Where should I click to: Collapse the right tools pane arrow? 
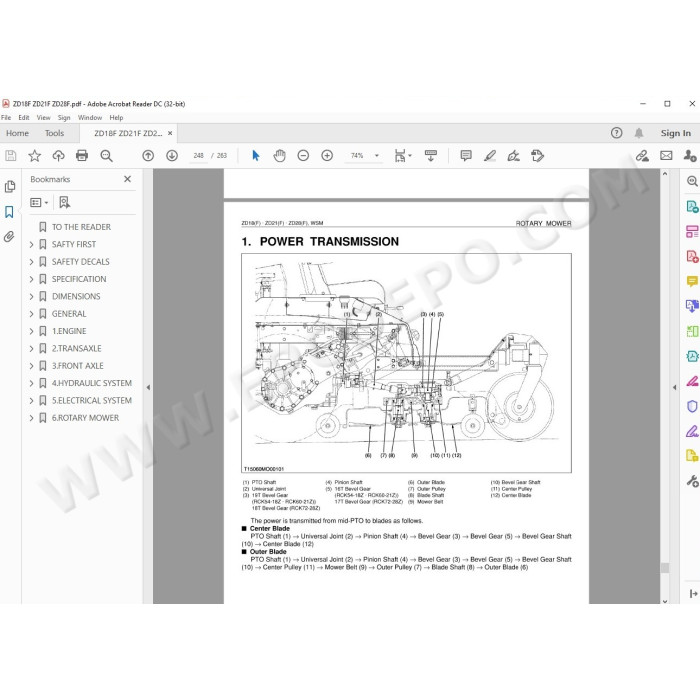click(x=675, y=388)
